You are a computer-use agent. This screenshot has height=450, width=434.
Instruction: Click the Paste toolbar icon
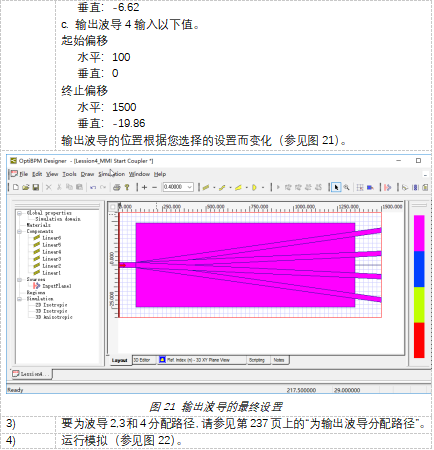tap(79, 187)
